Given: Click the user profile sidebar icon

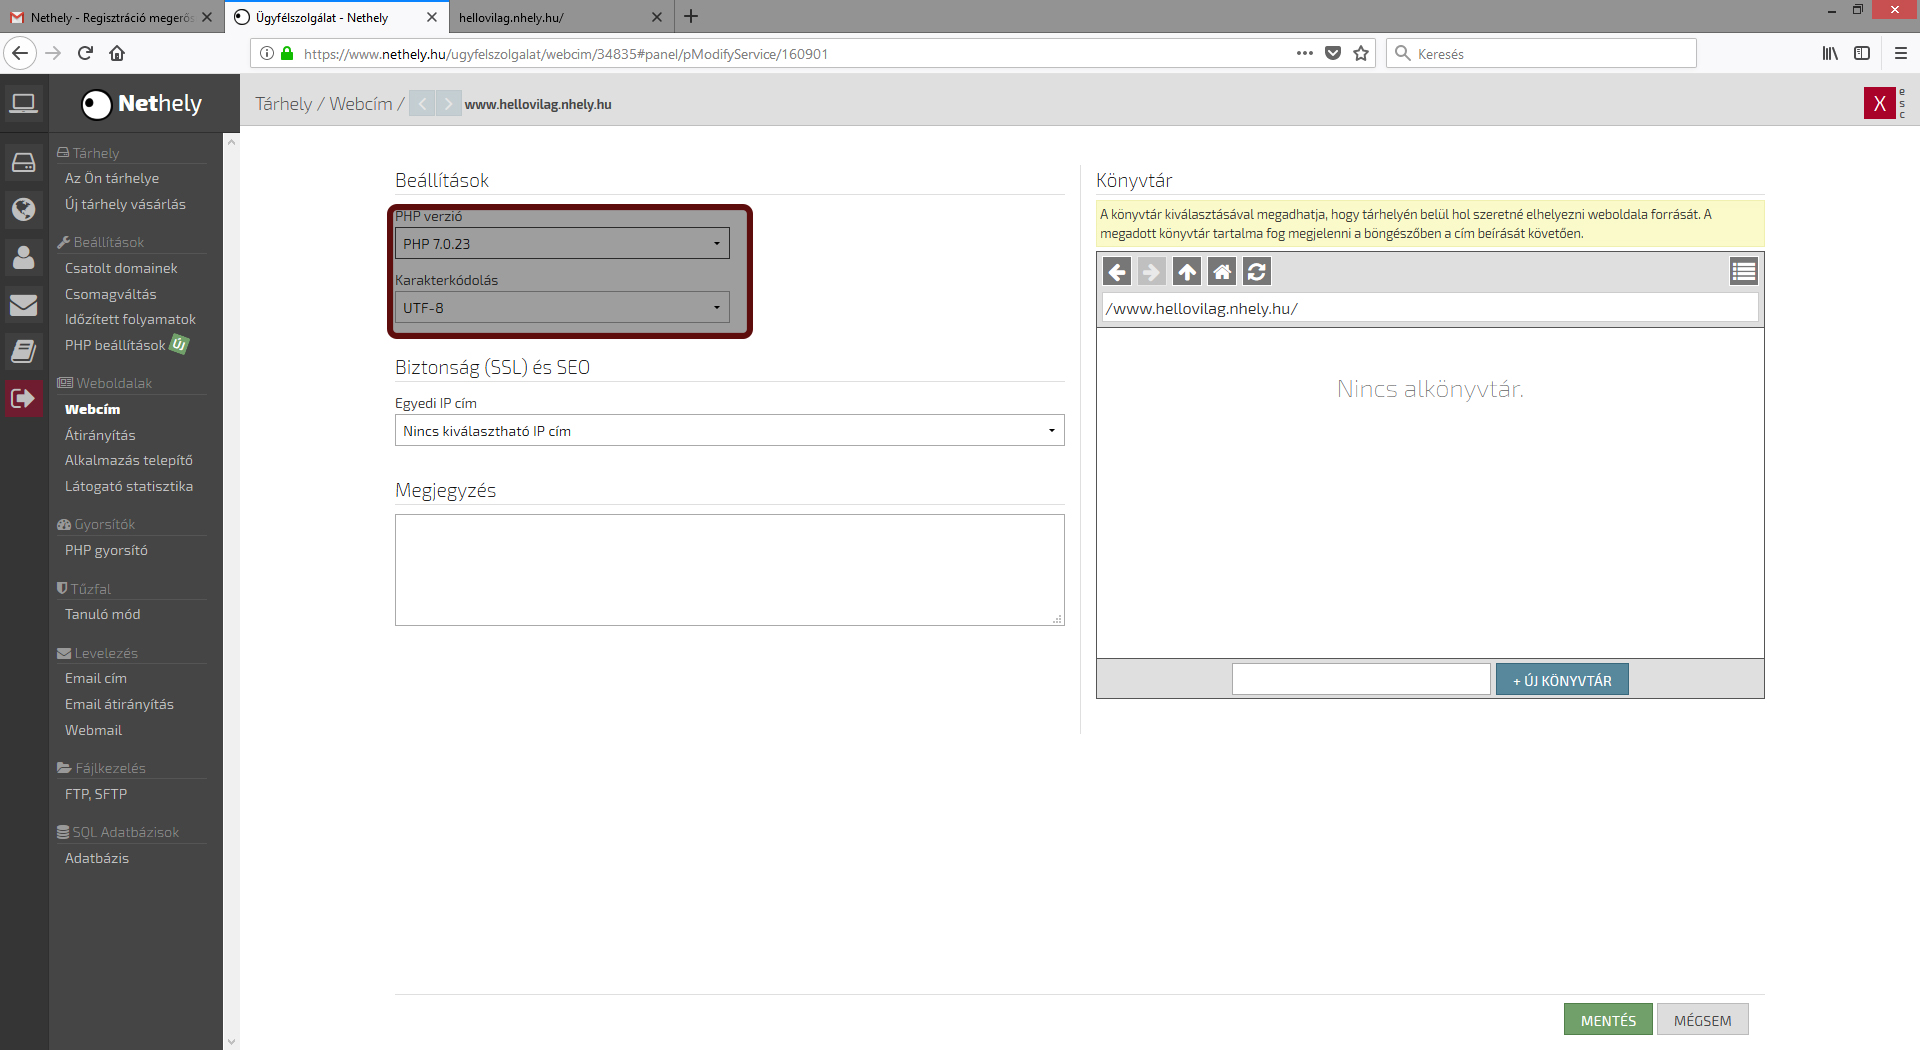Looking at the screenshot, I should tap(24, 257).
